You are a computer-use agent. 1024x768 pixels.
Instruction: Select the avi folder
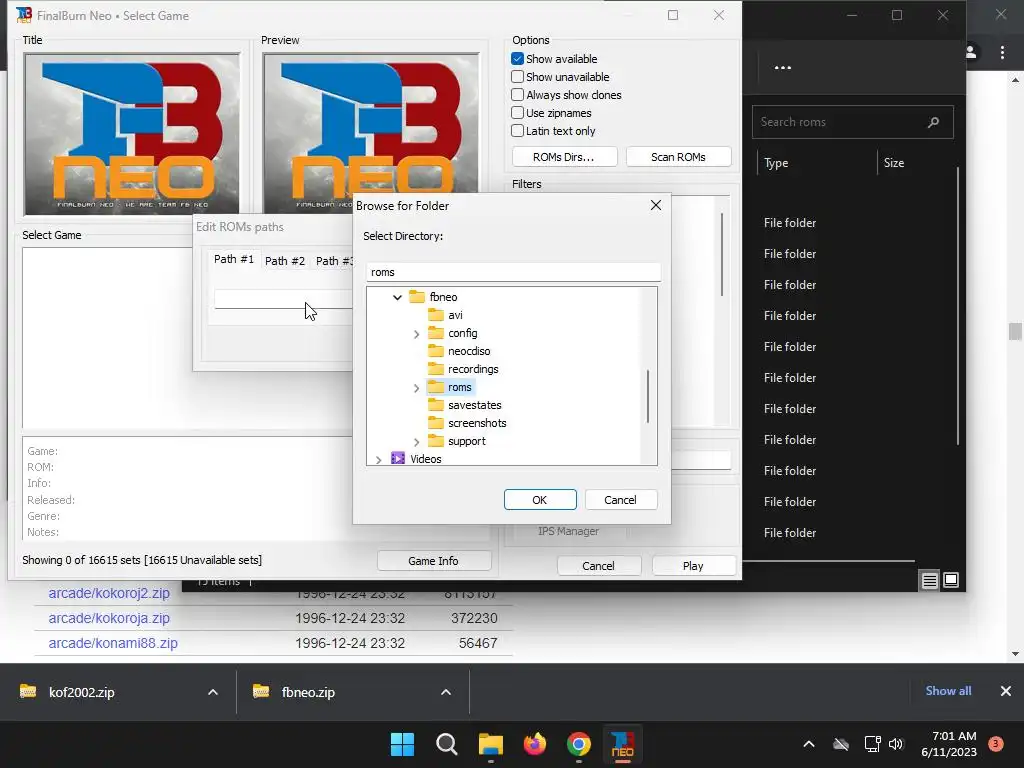[x=455, y=315]
